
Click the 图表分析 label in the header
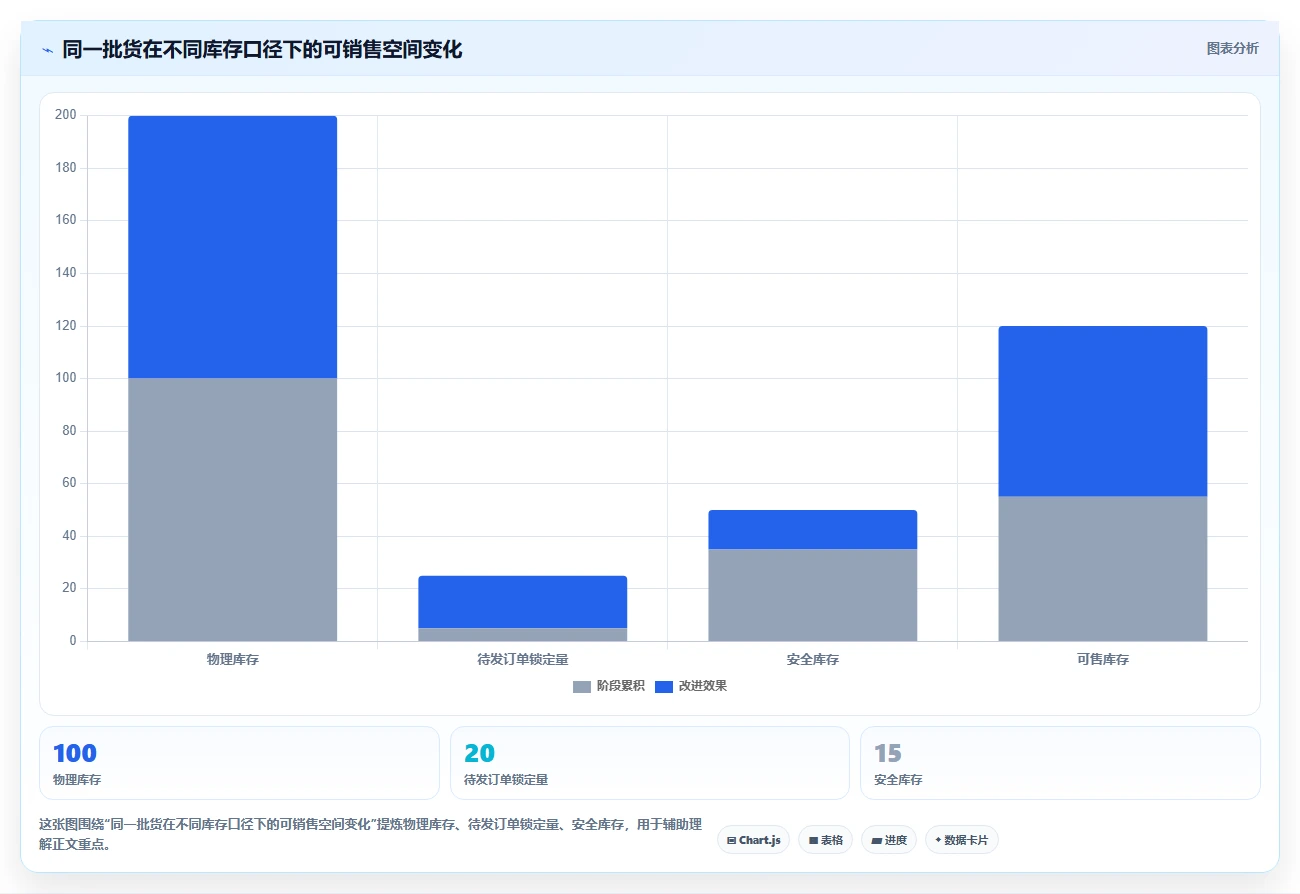pos(1232,48)
